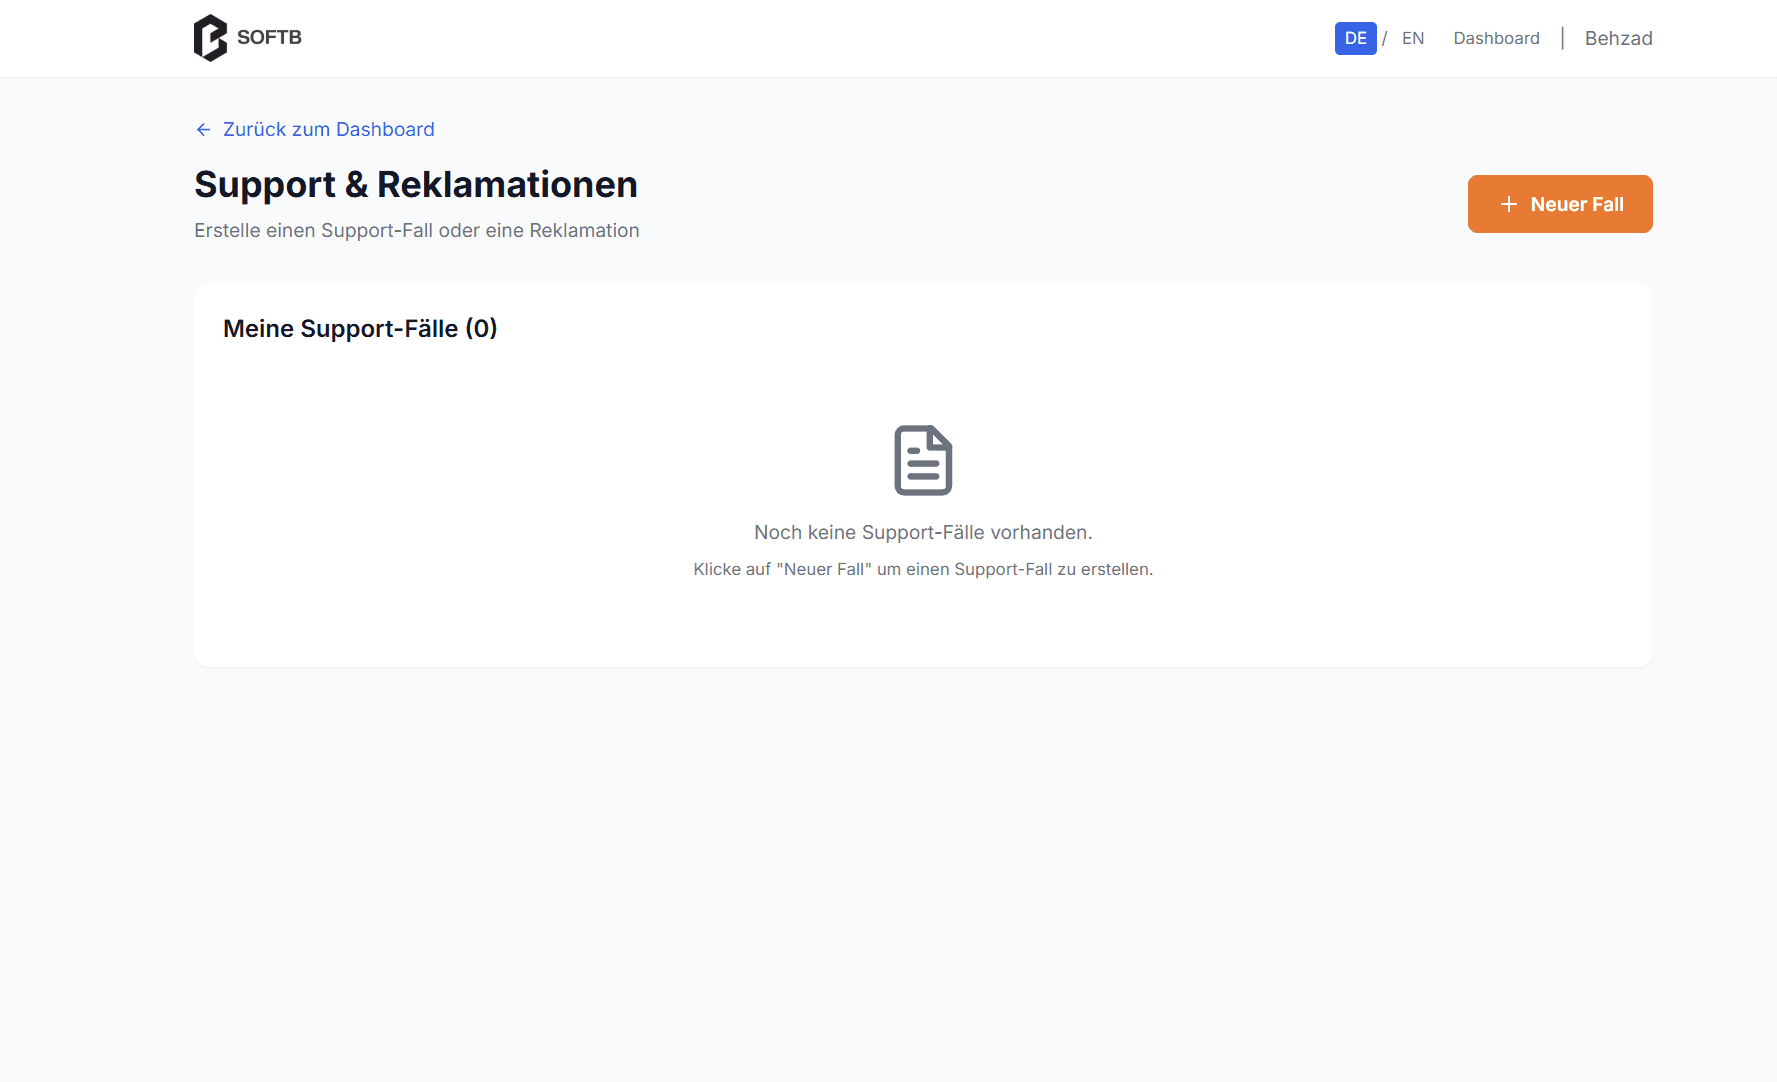Click the divider between Dashboard and Behzad
The width and height of the screenshot is (1777, 1082).
point(1562,38)
